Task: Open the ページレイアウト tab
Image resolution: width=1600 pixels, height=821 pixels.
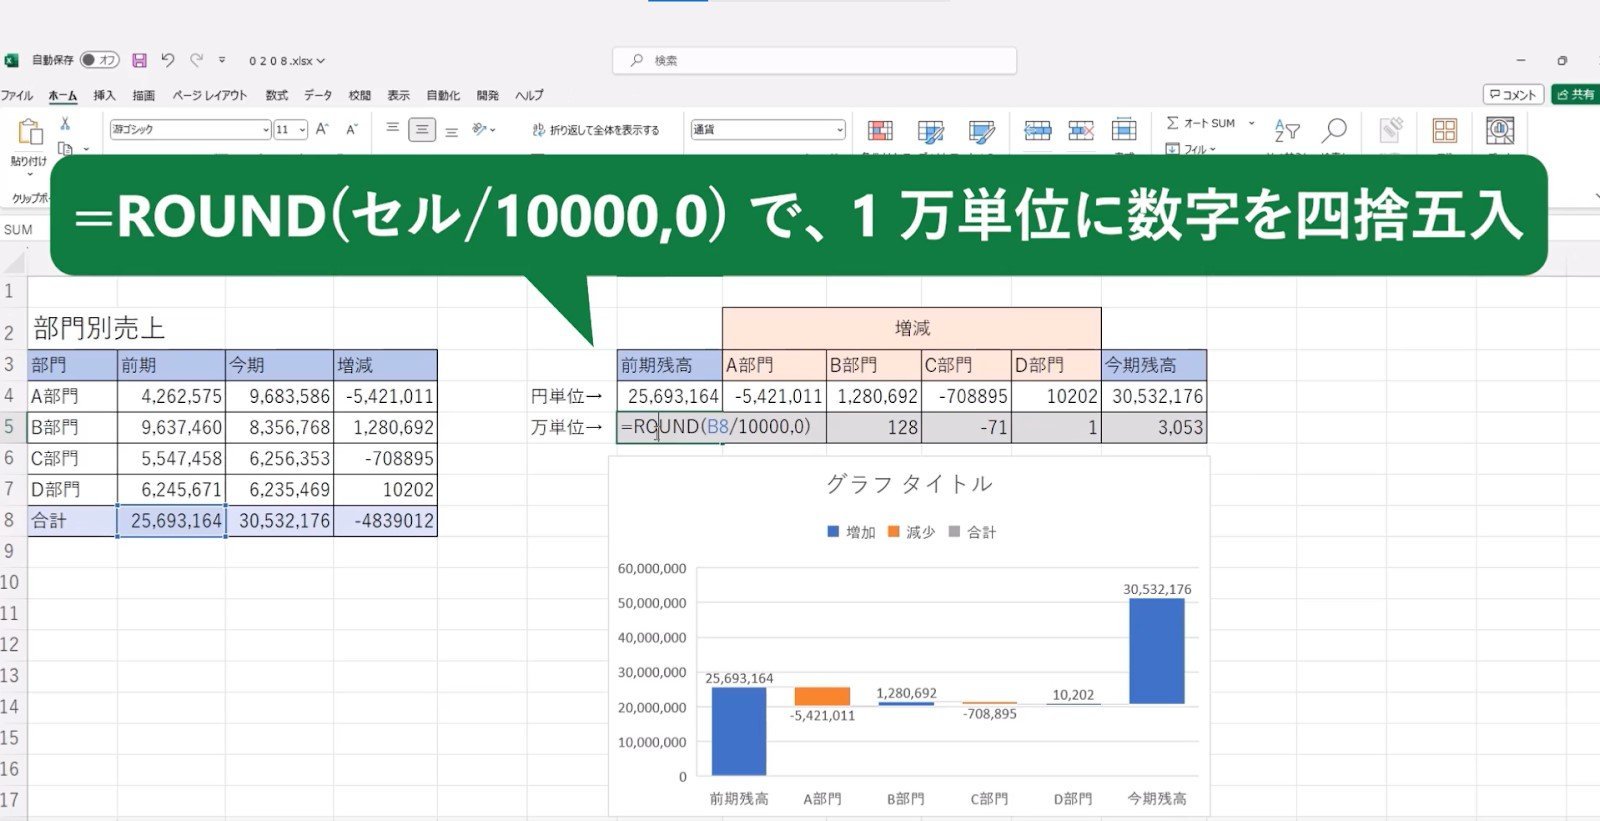Action: (x=210, y=95)
